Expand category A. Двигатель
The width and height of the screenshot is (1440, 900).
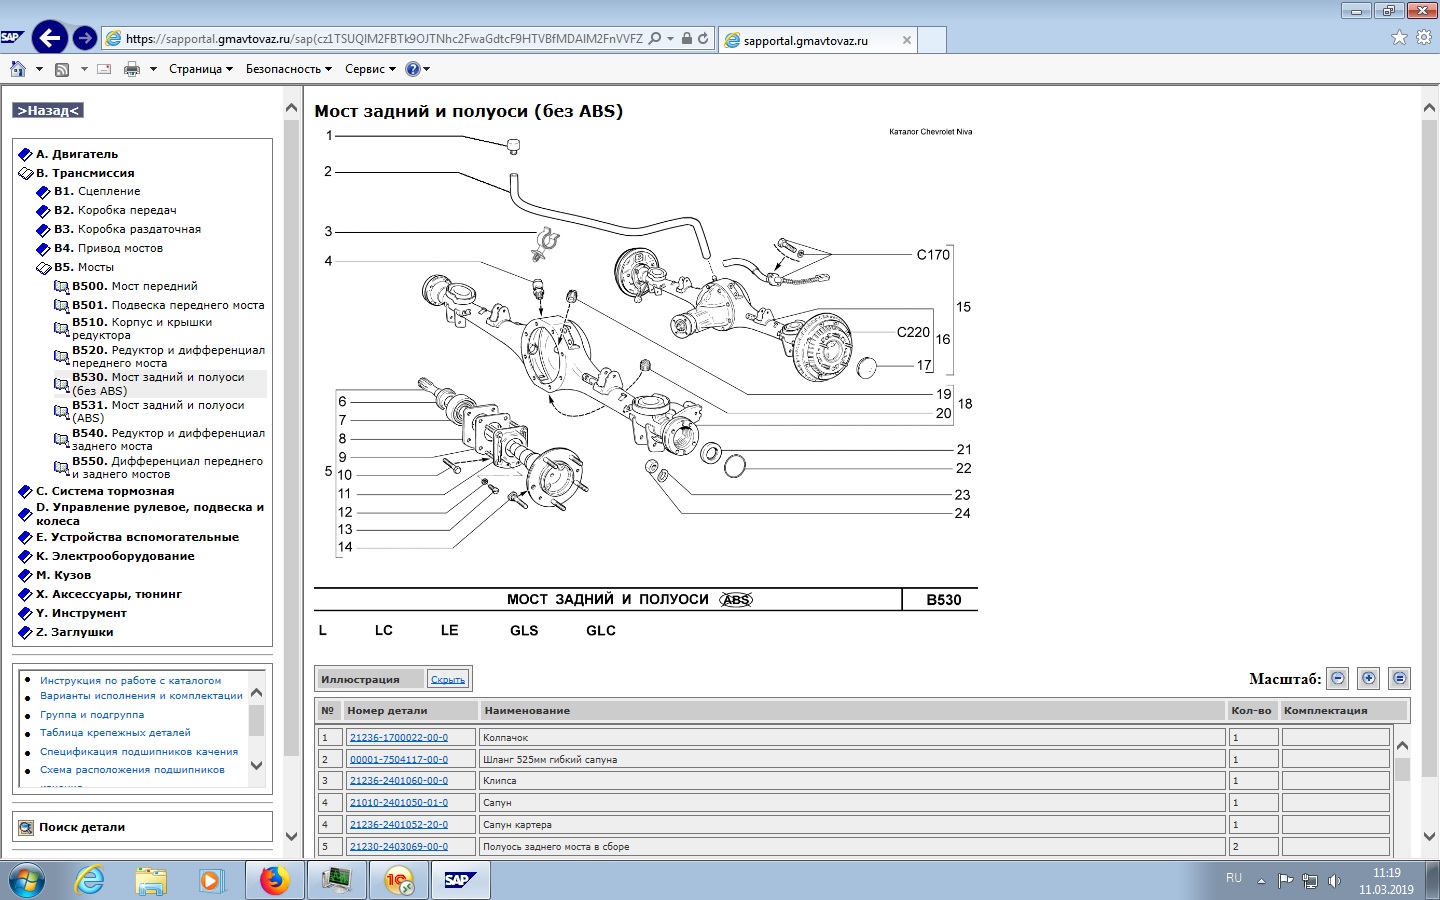click(25, 154)
